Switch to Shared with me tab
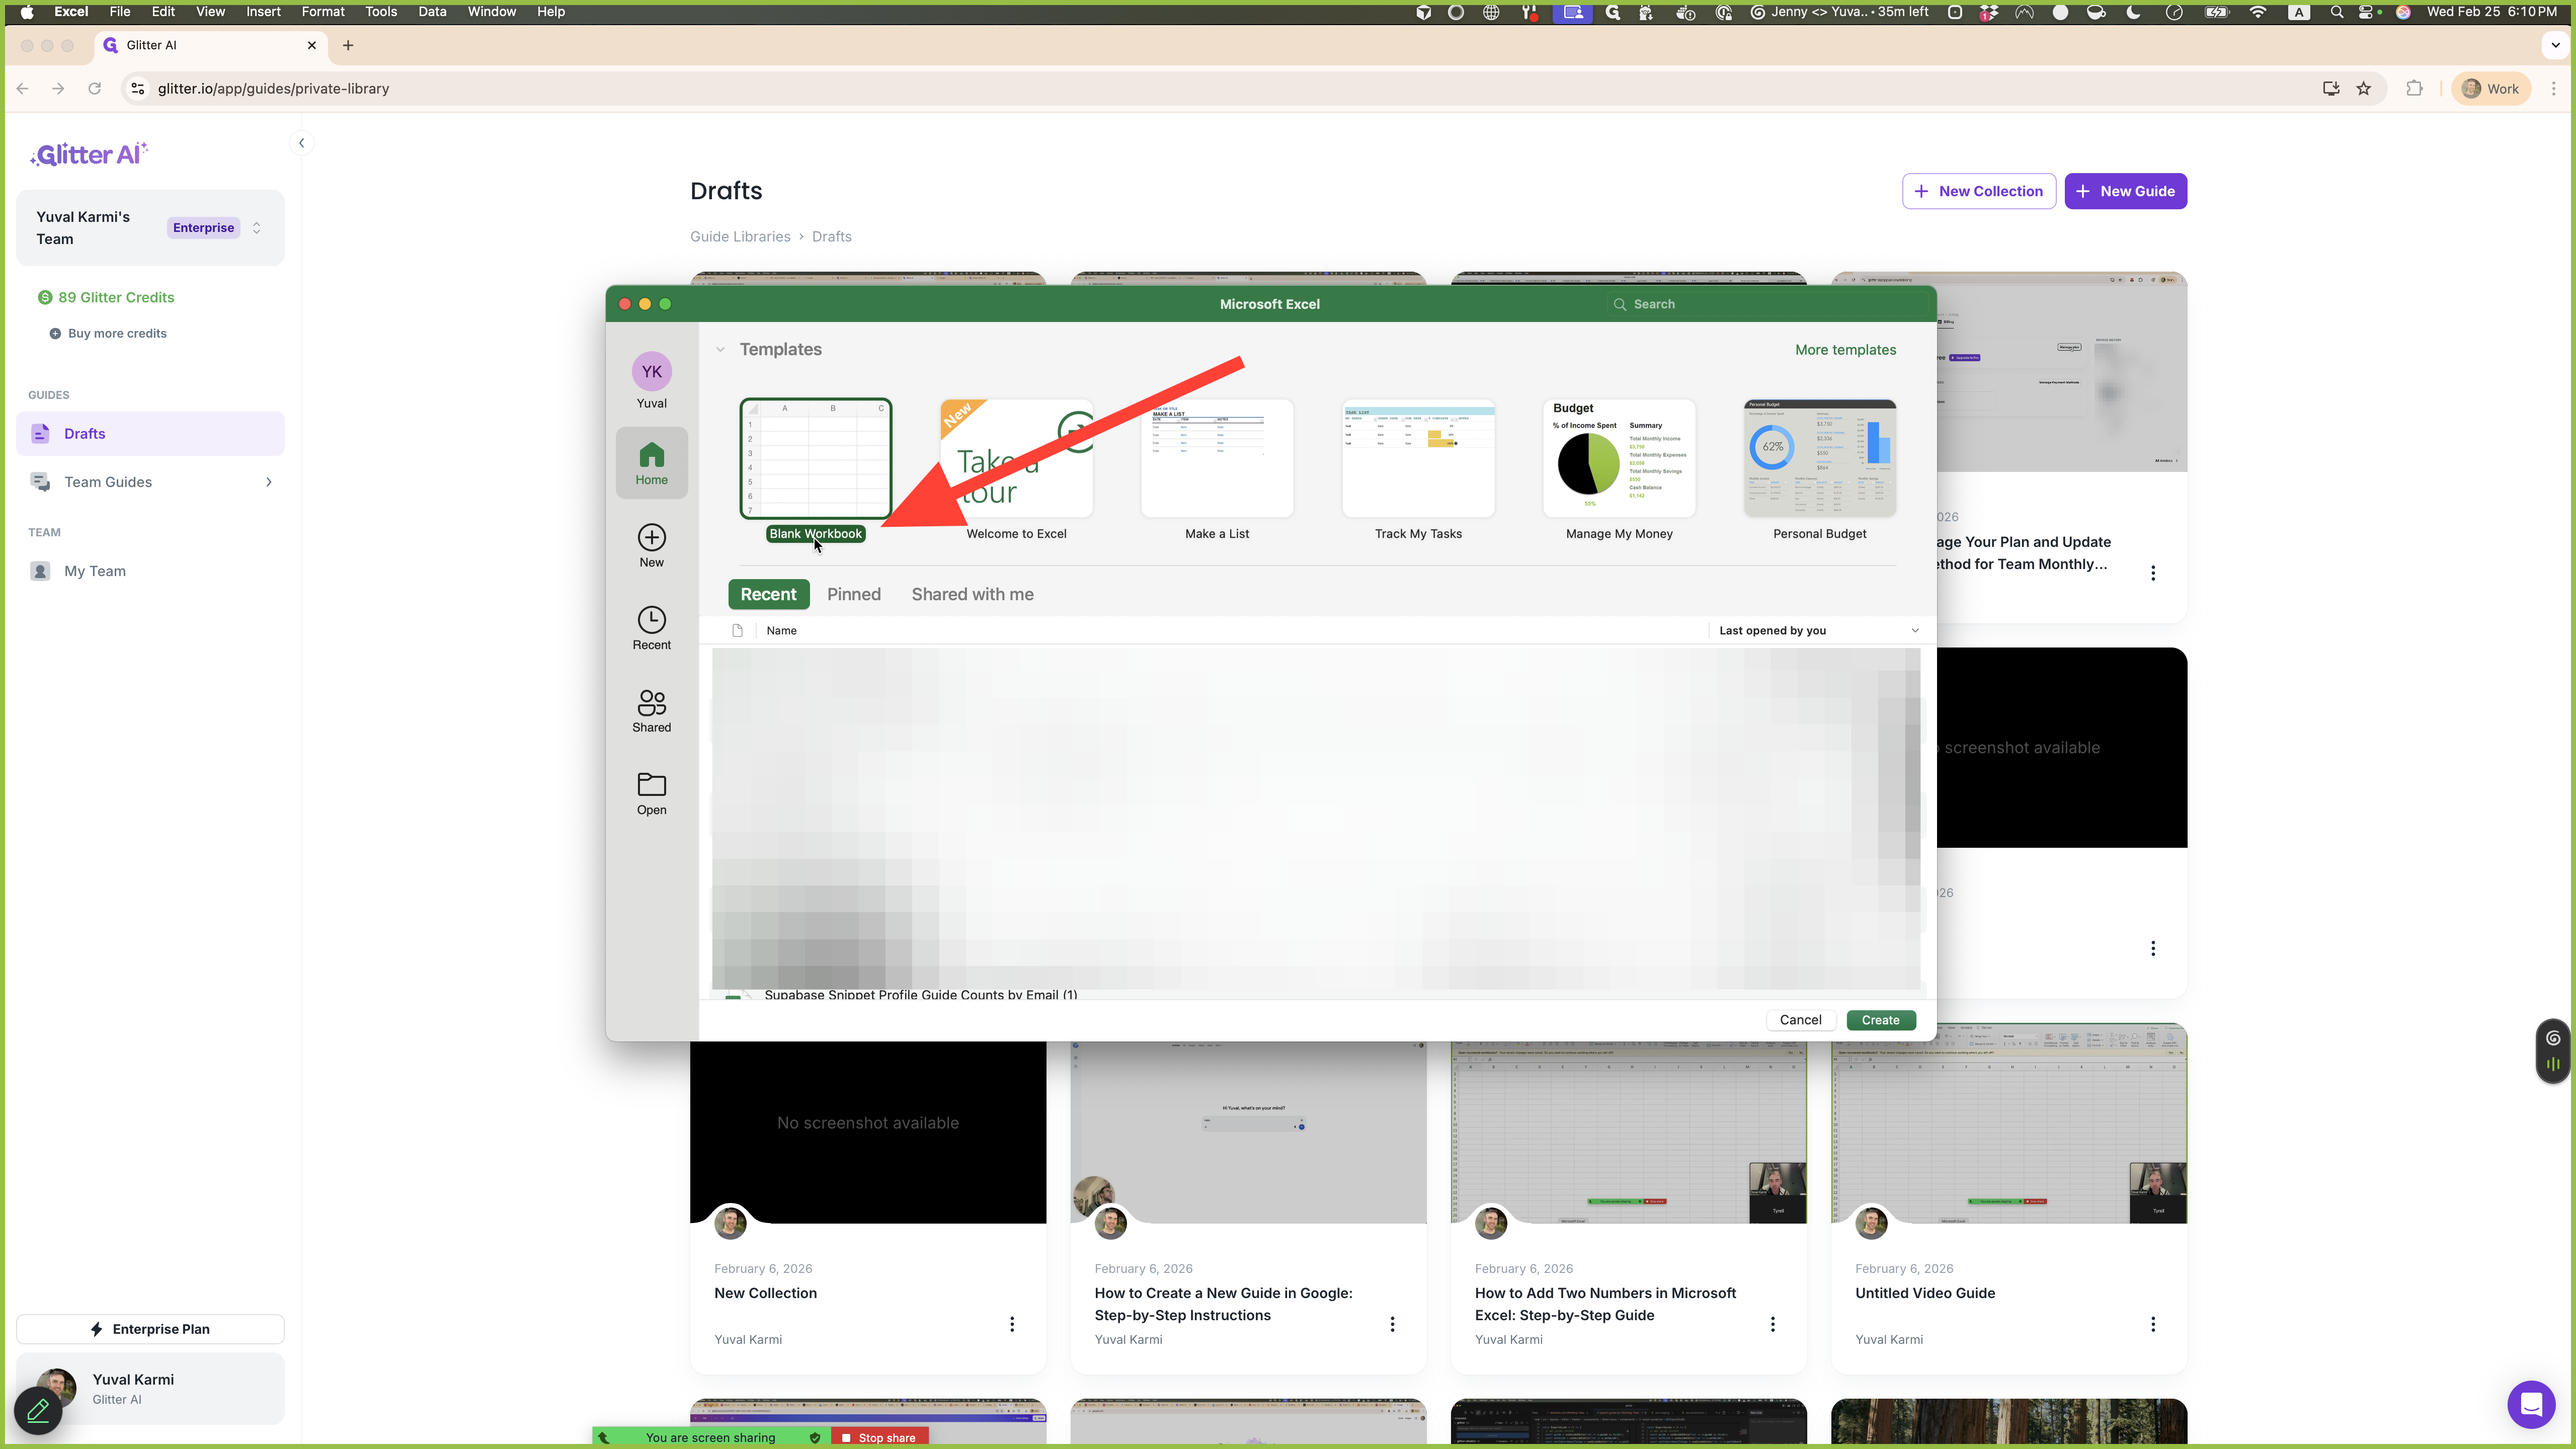The image size is (2576, 1449). (x=972, y=594)
